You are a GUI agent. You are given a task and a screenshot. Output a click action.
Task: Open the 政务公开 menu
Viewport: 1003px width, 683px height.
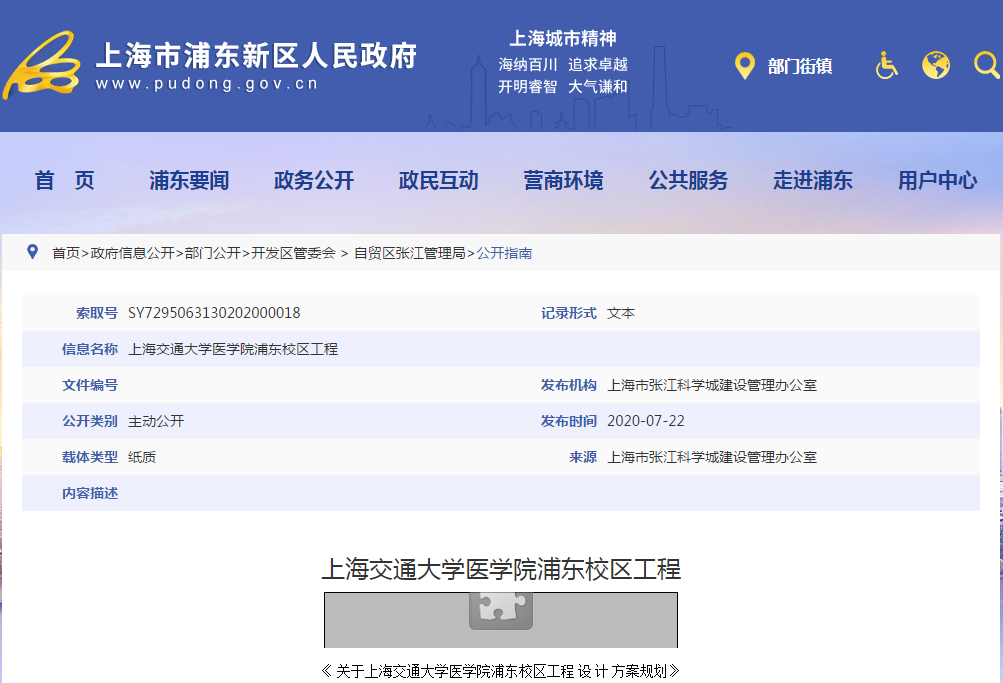pyautogui.click(x=314, y=180)
